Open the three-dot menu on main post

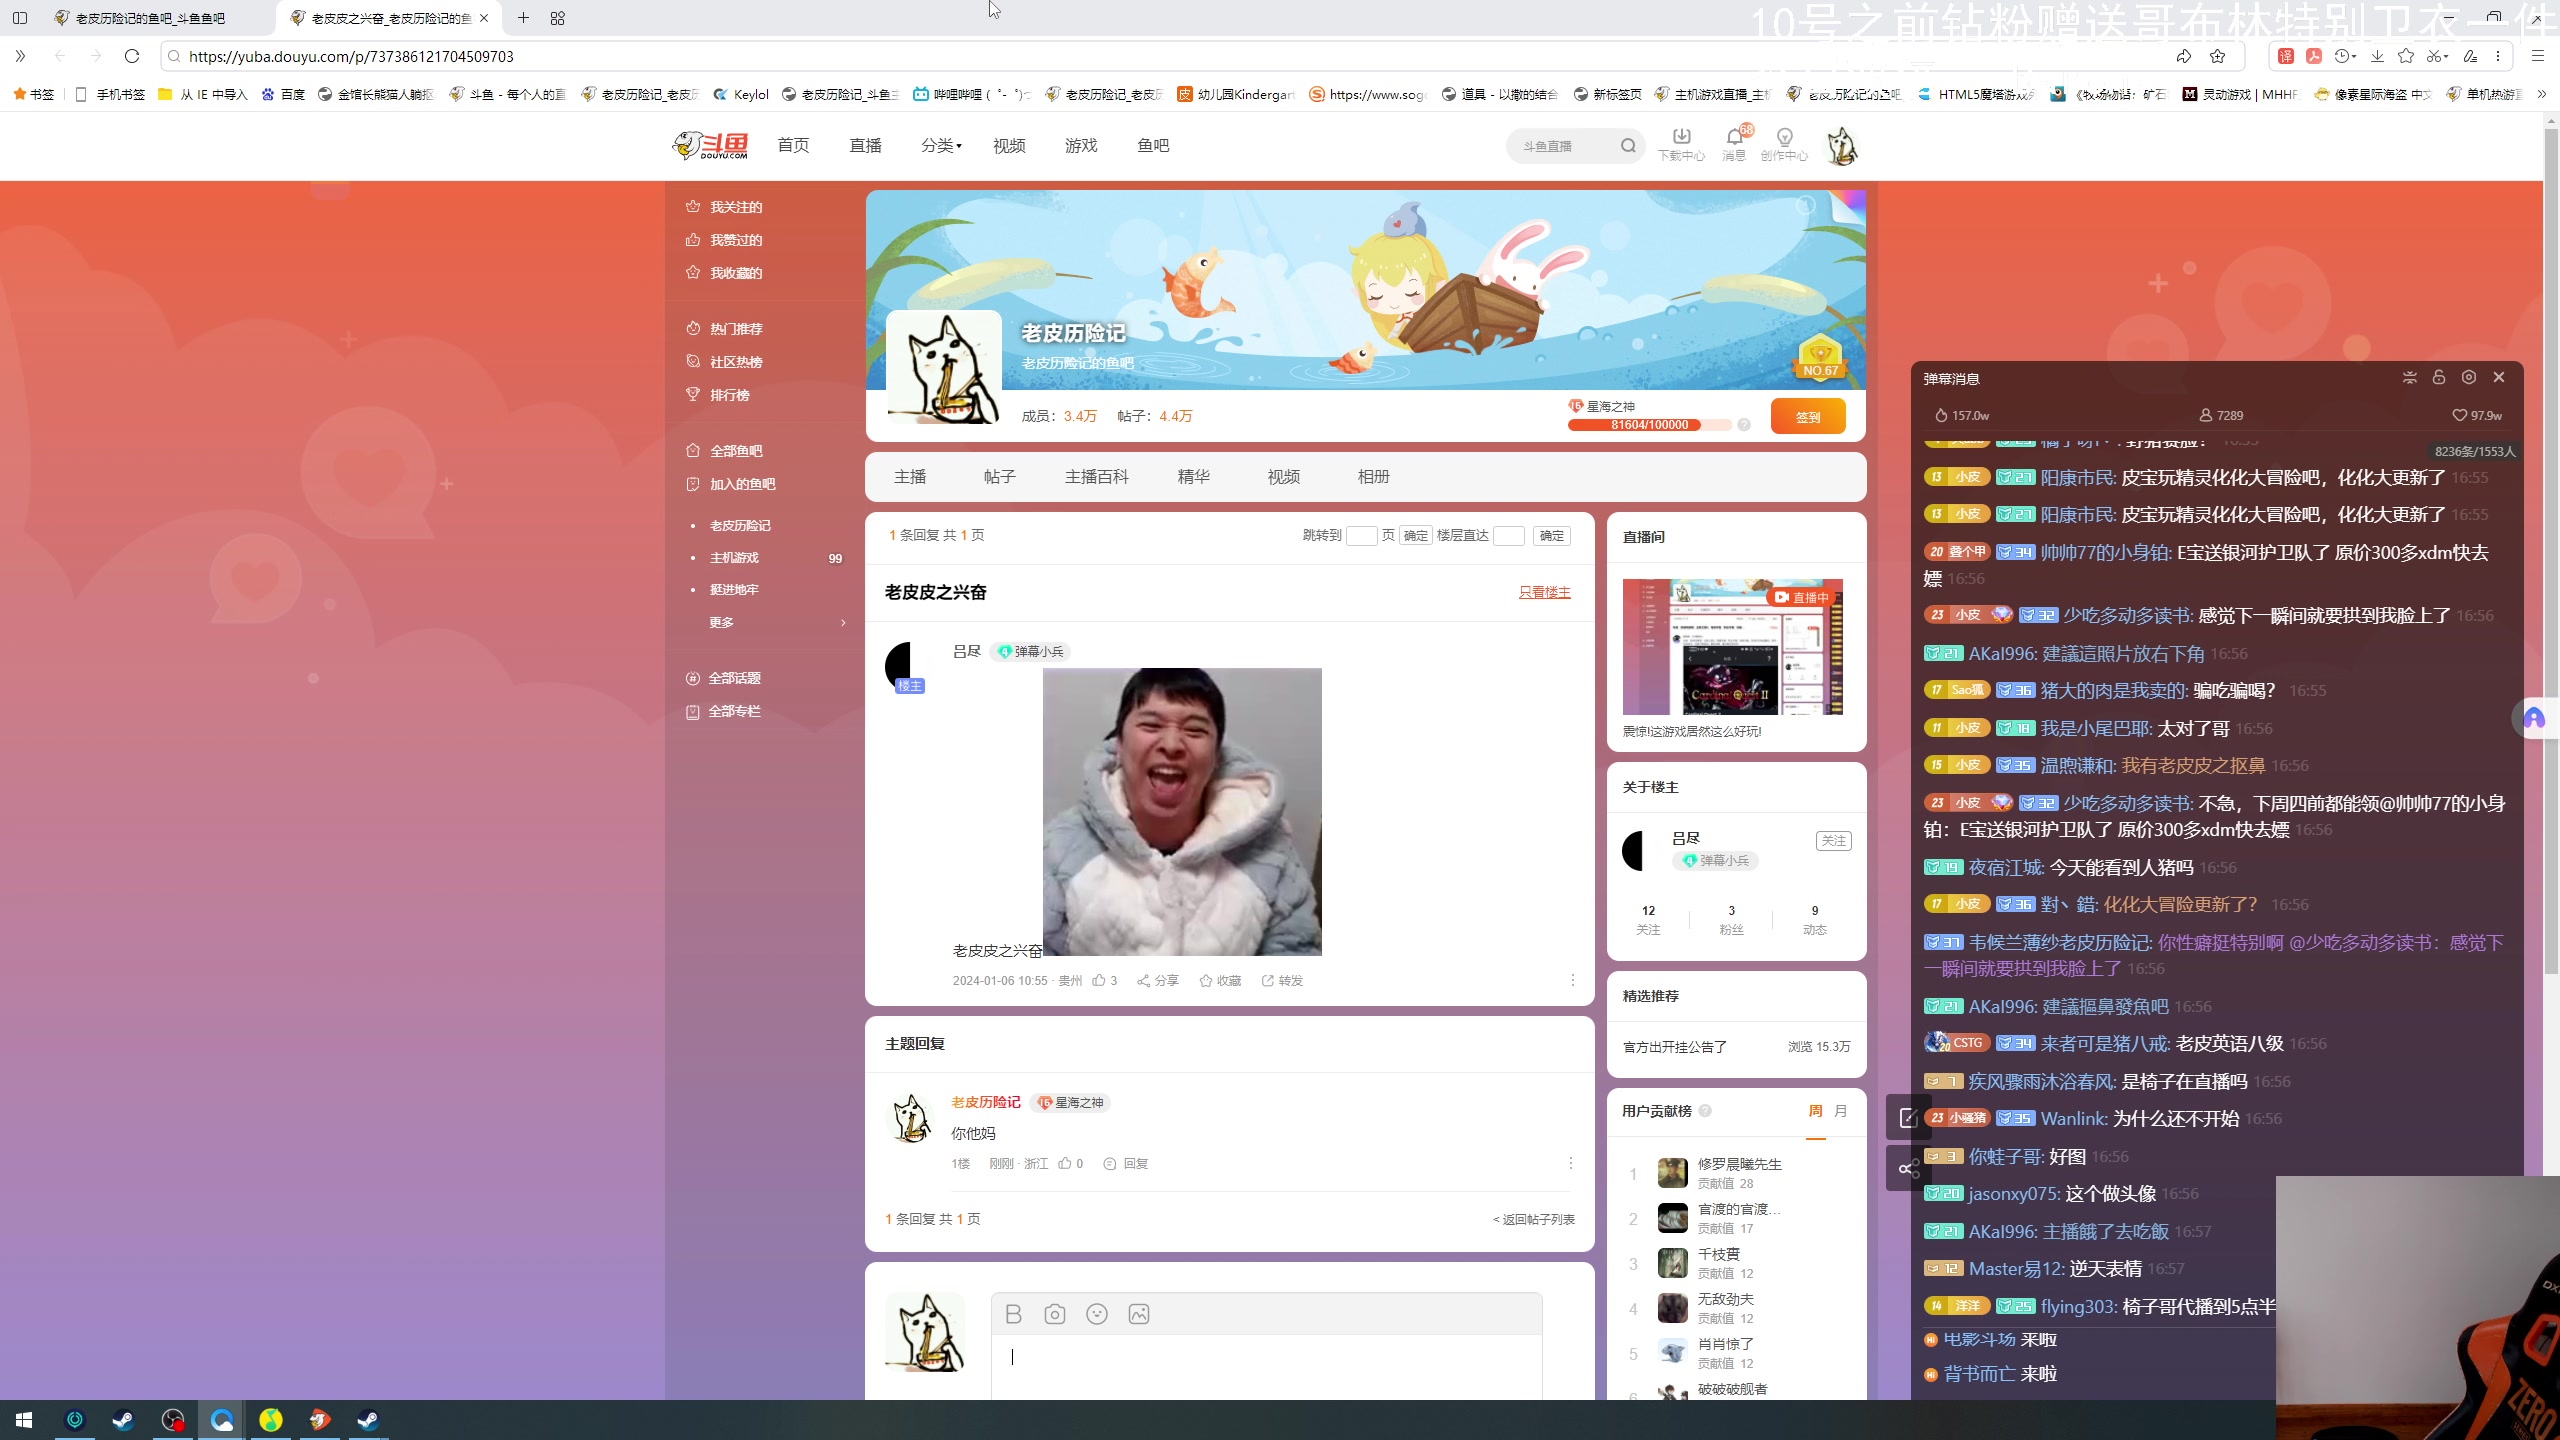[1572, 980]
